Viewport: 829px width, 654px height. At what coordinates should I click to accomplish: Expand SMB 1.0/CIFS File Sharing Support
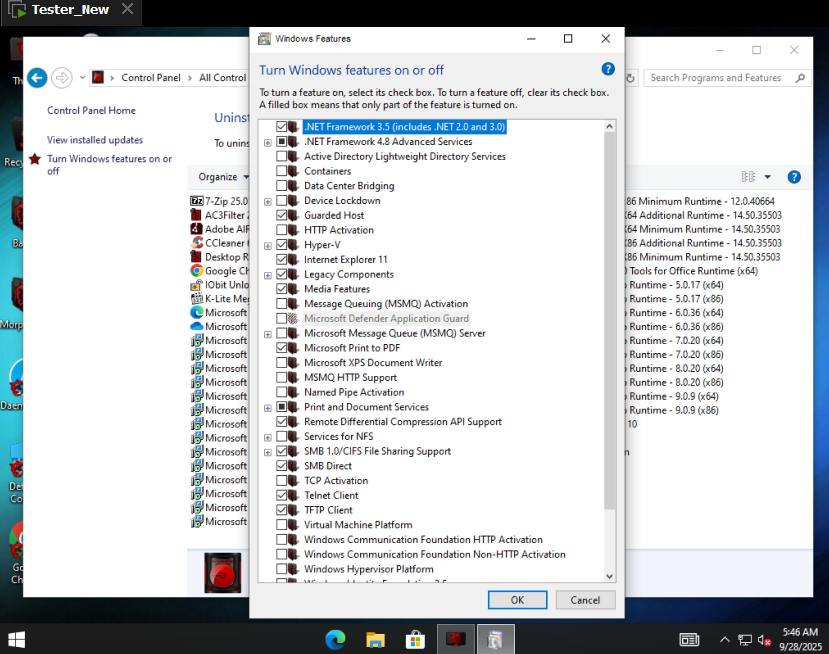coord(268,453)
